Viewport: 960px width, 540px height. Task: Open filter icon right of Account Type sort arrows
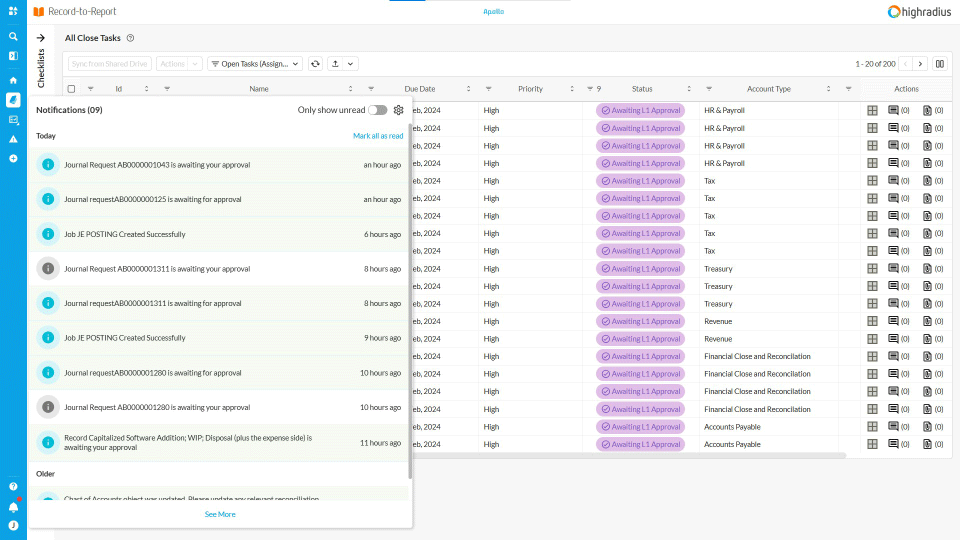click(x=849, y=89)
